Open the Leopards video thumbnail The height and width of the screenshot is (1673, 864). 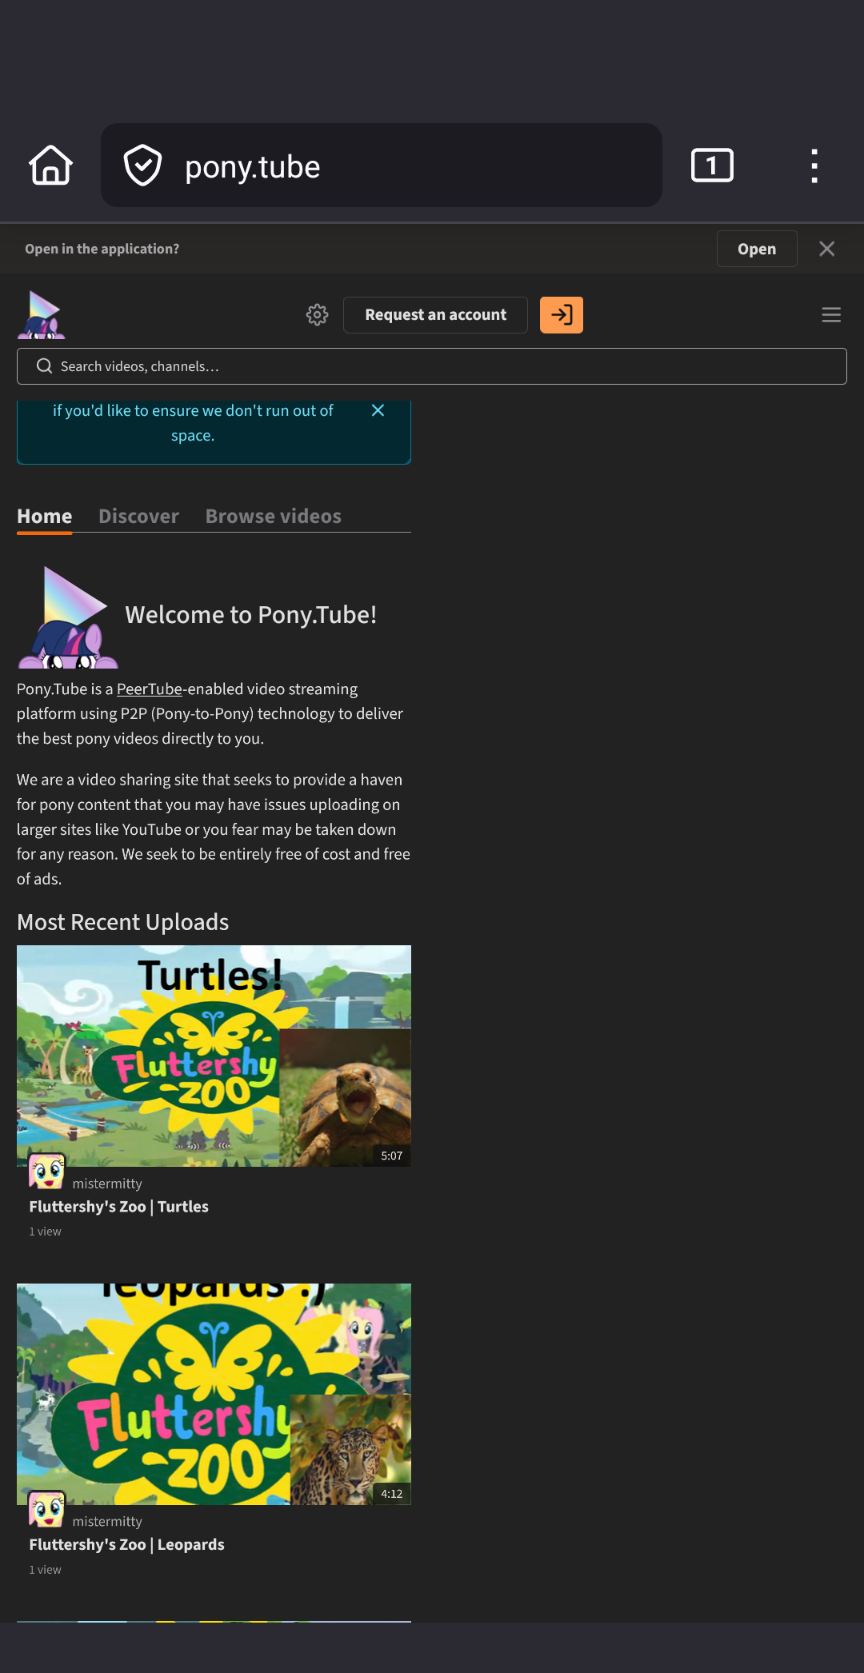(x=214, y=1394)
